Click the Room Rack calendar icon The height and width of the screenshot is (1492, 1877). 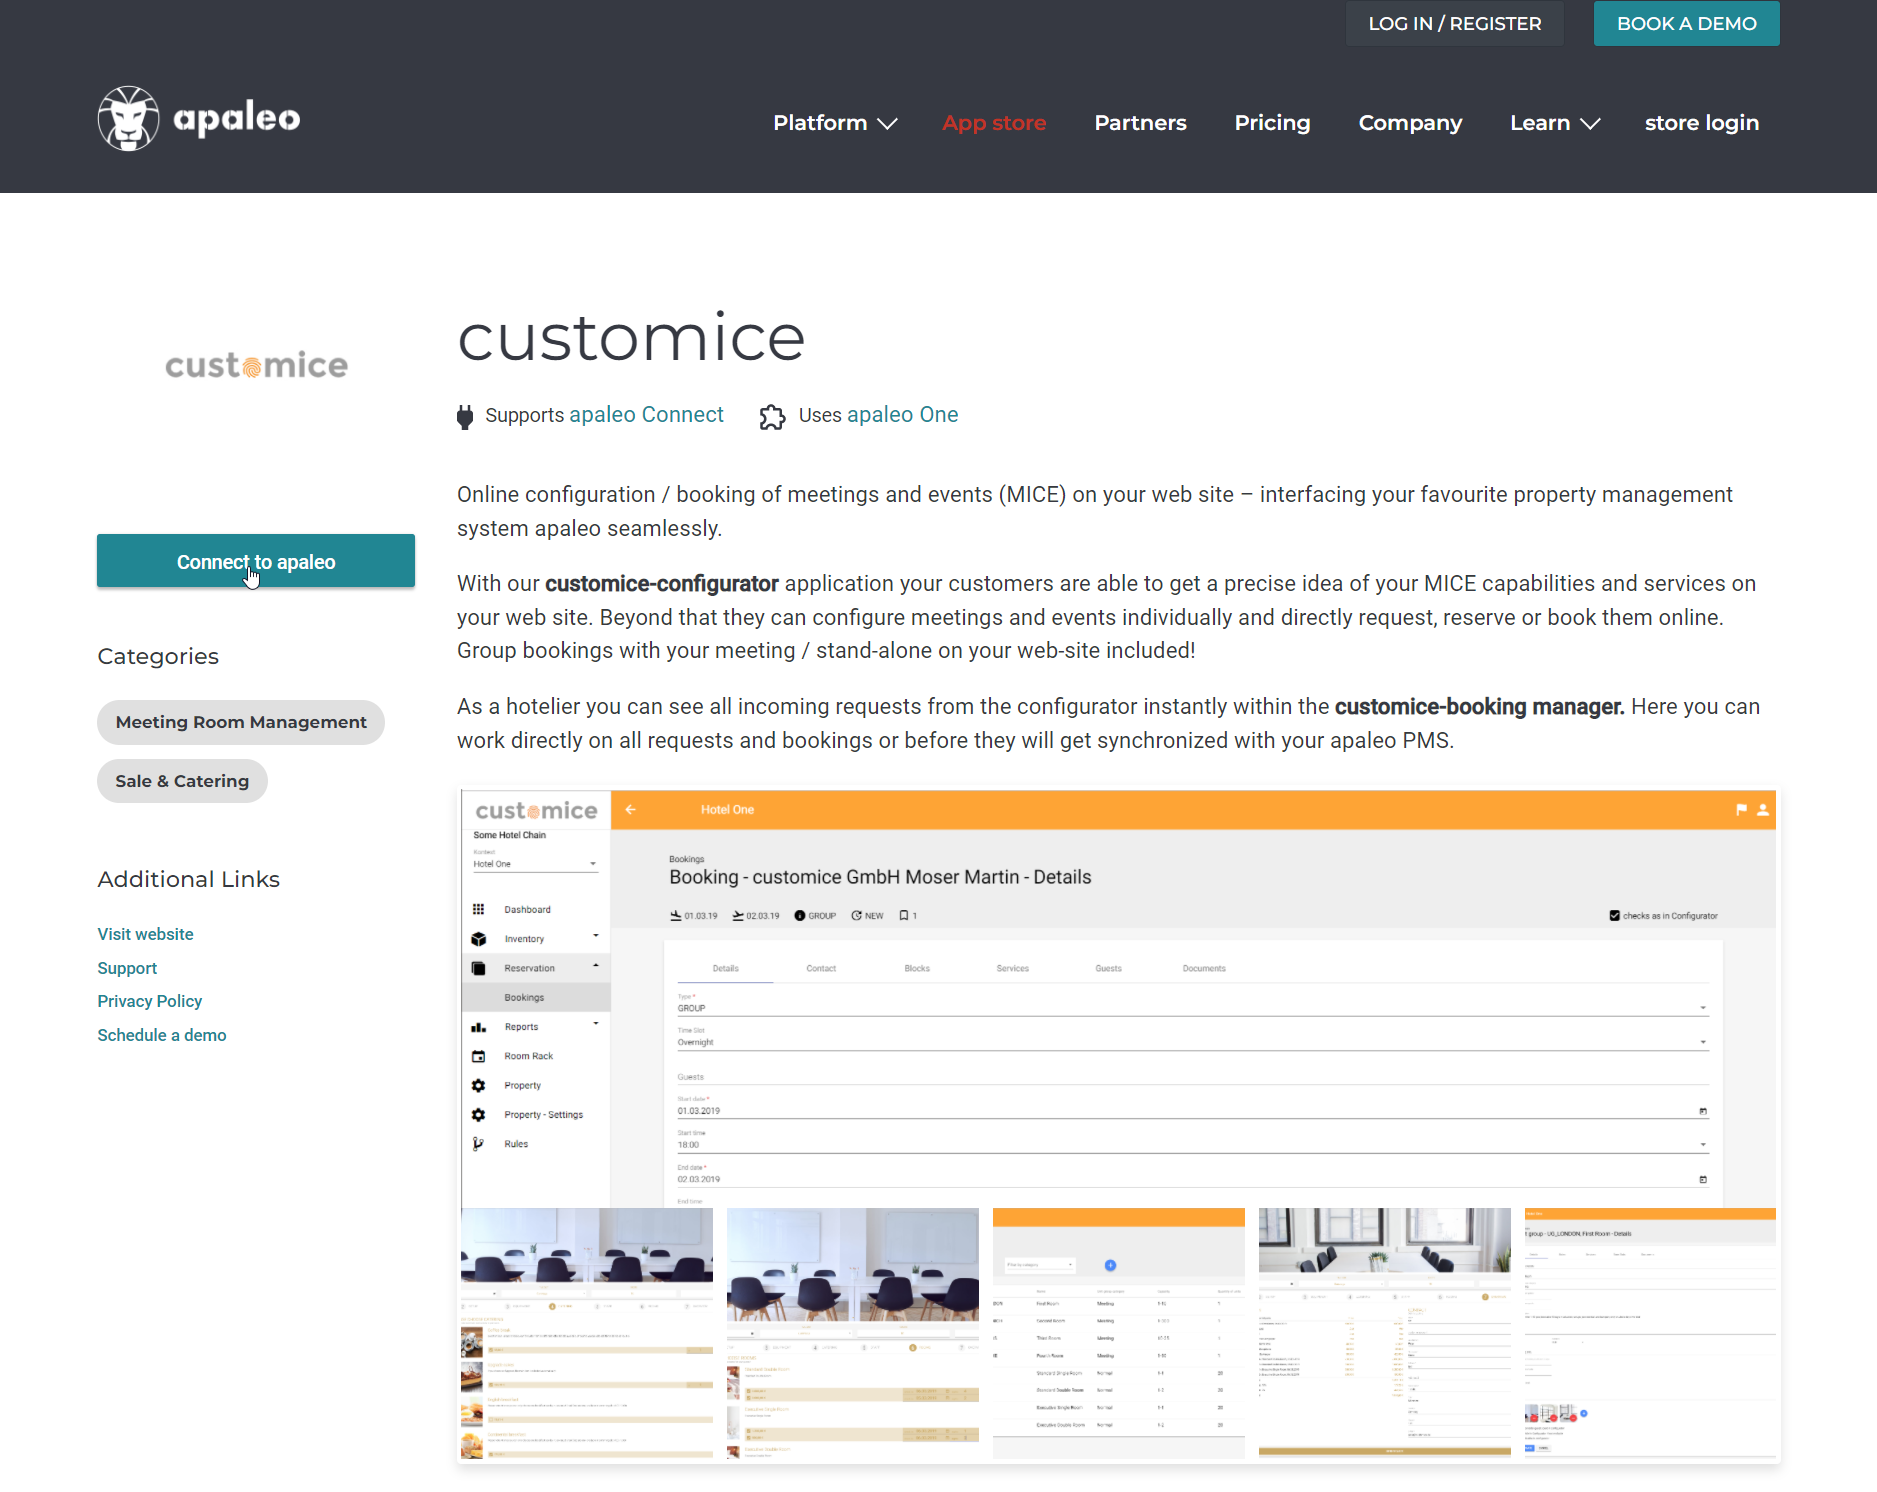pyautogui.click(x=479, y=1056)
